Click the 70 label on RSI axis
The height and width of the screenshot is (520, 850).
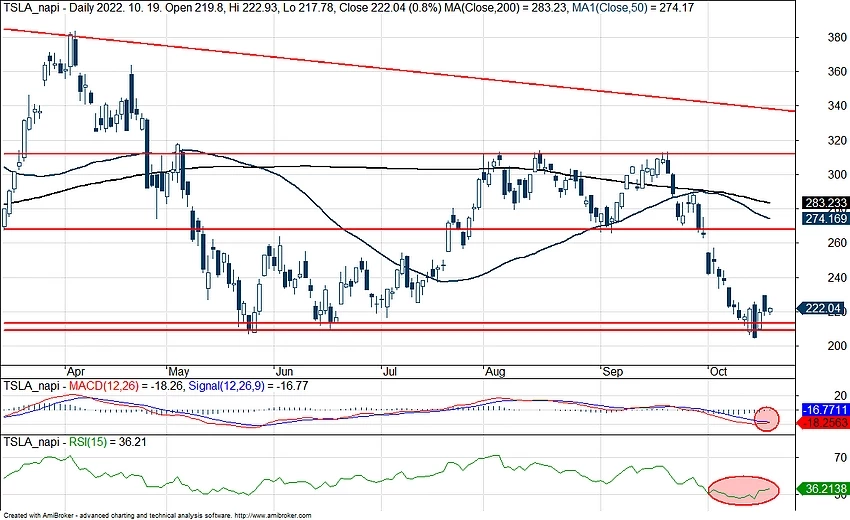coord(840,458)
